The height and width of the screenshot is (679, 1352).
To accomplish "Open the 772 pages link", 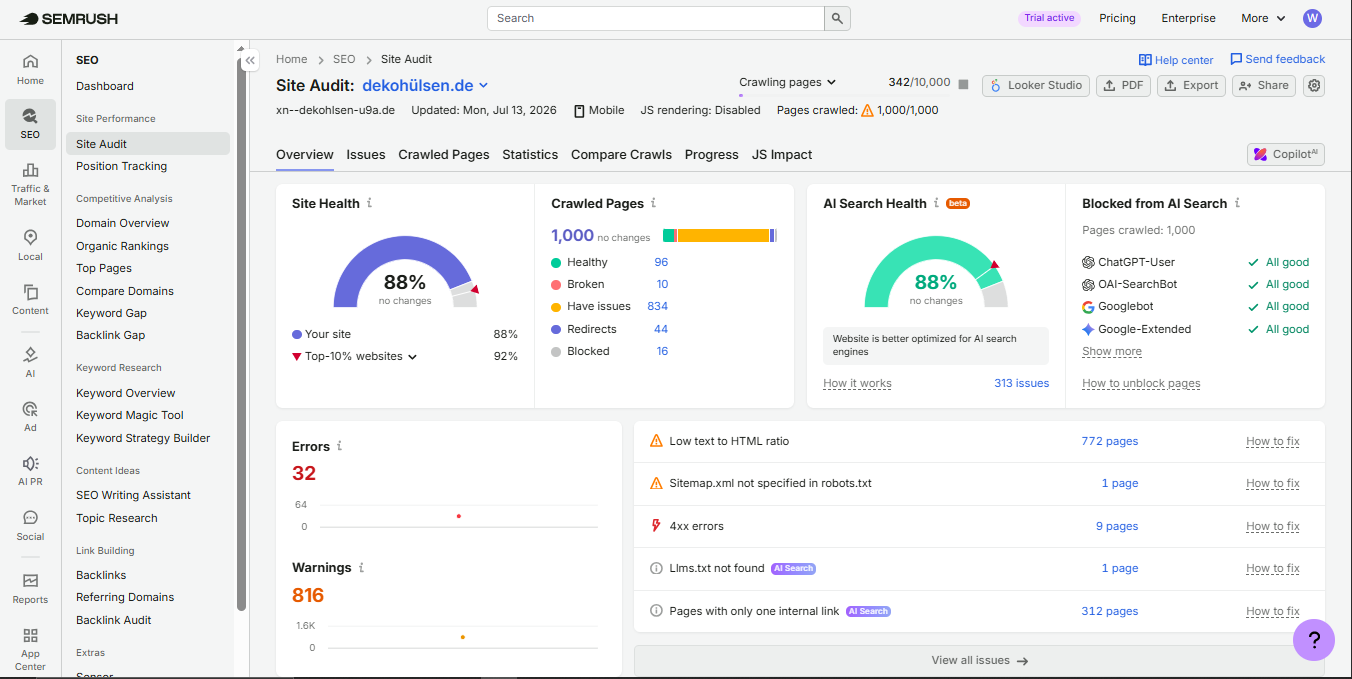I will coord(1110,441).
